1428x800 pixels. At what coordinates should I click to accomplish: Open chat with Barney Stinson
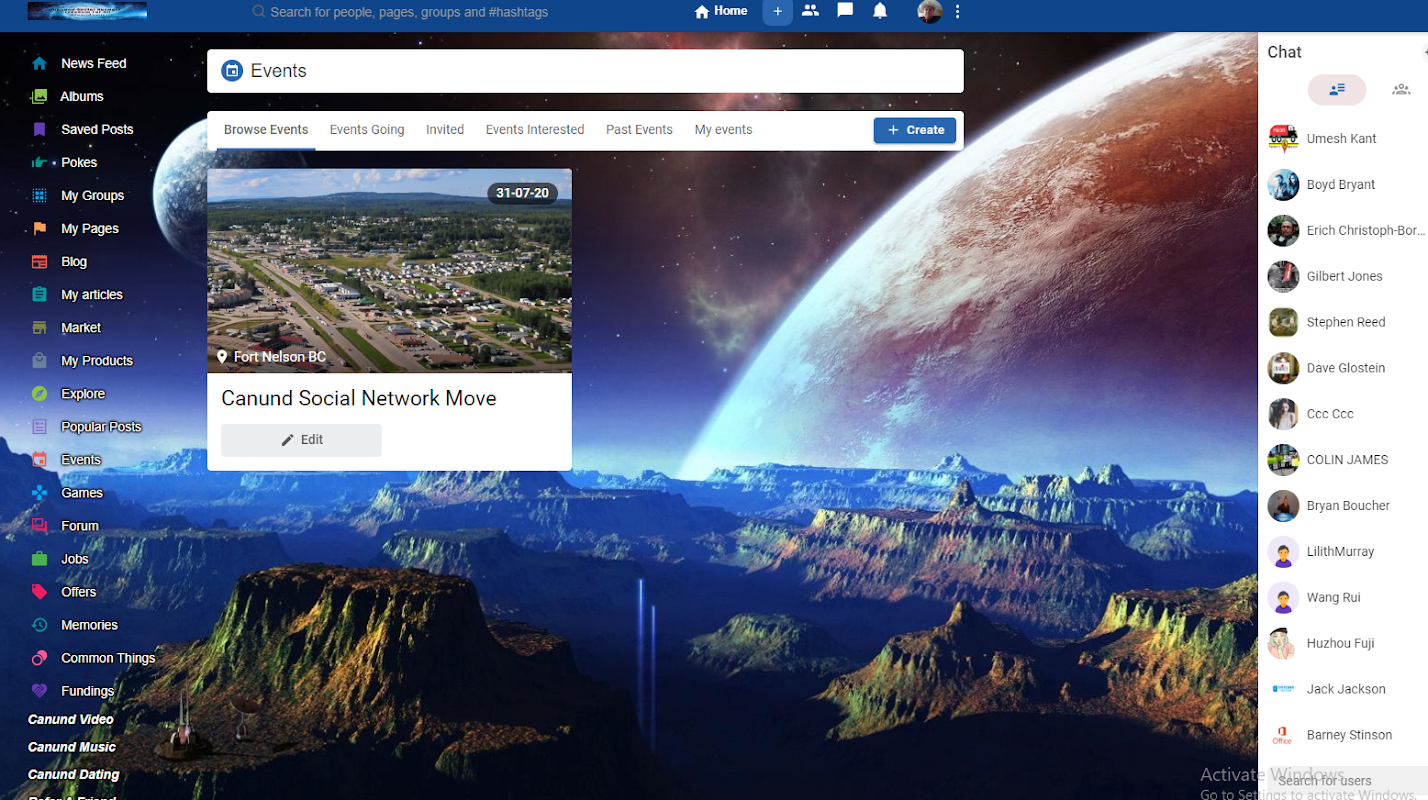pyautogui.click(x=1343, y=735)
